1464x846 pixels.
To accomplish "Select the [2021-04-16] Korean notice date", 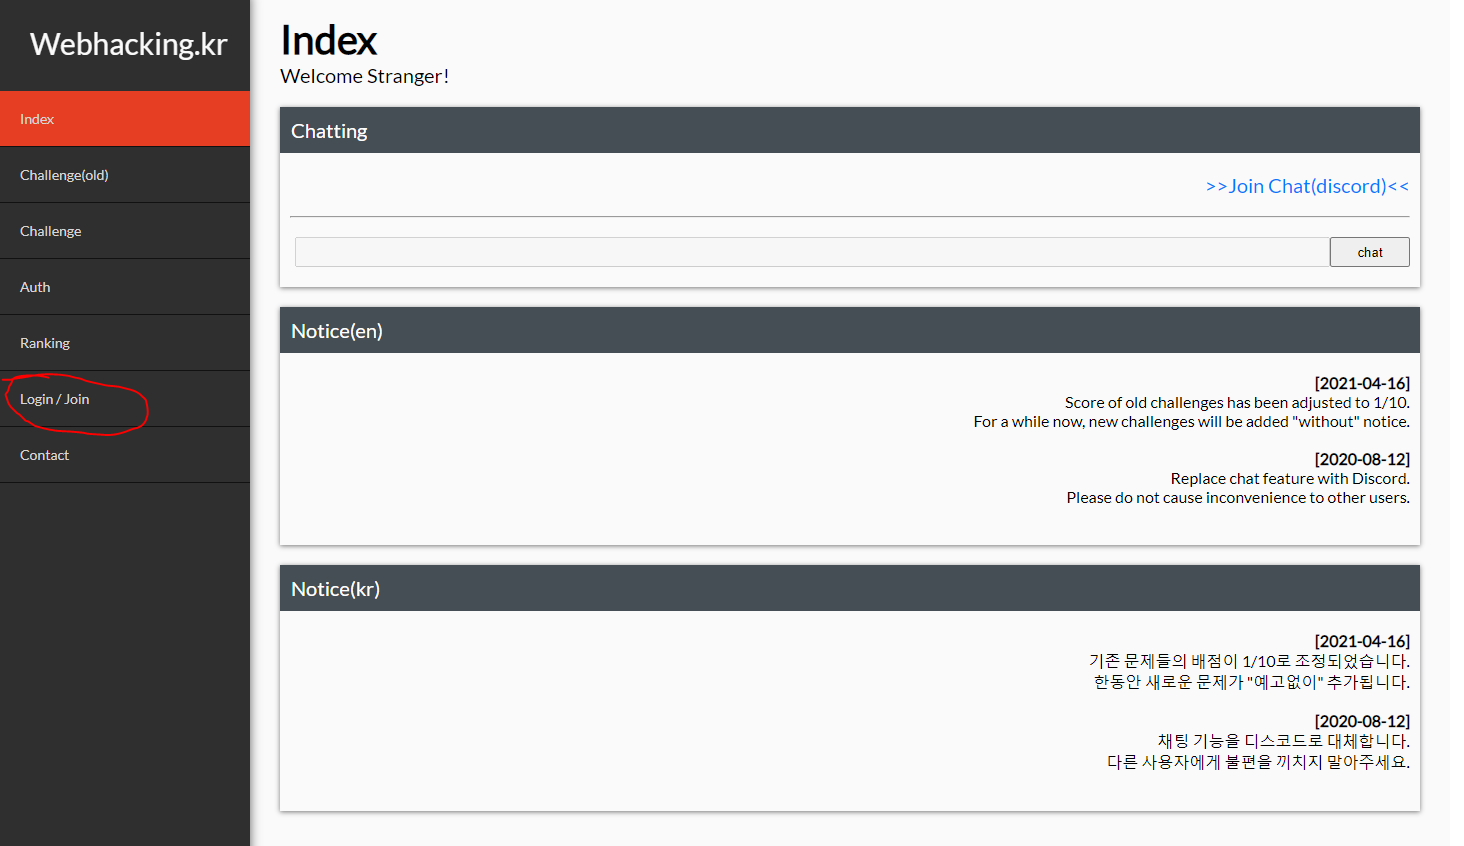I will [1362, 641].
